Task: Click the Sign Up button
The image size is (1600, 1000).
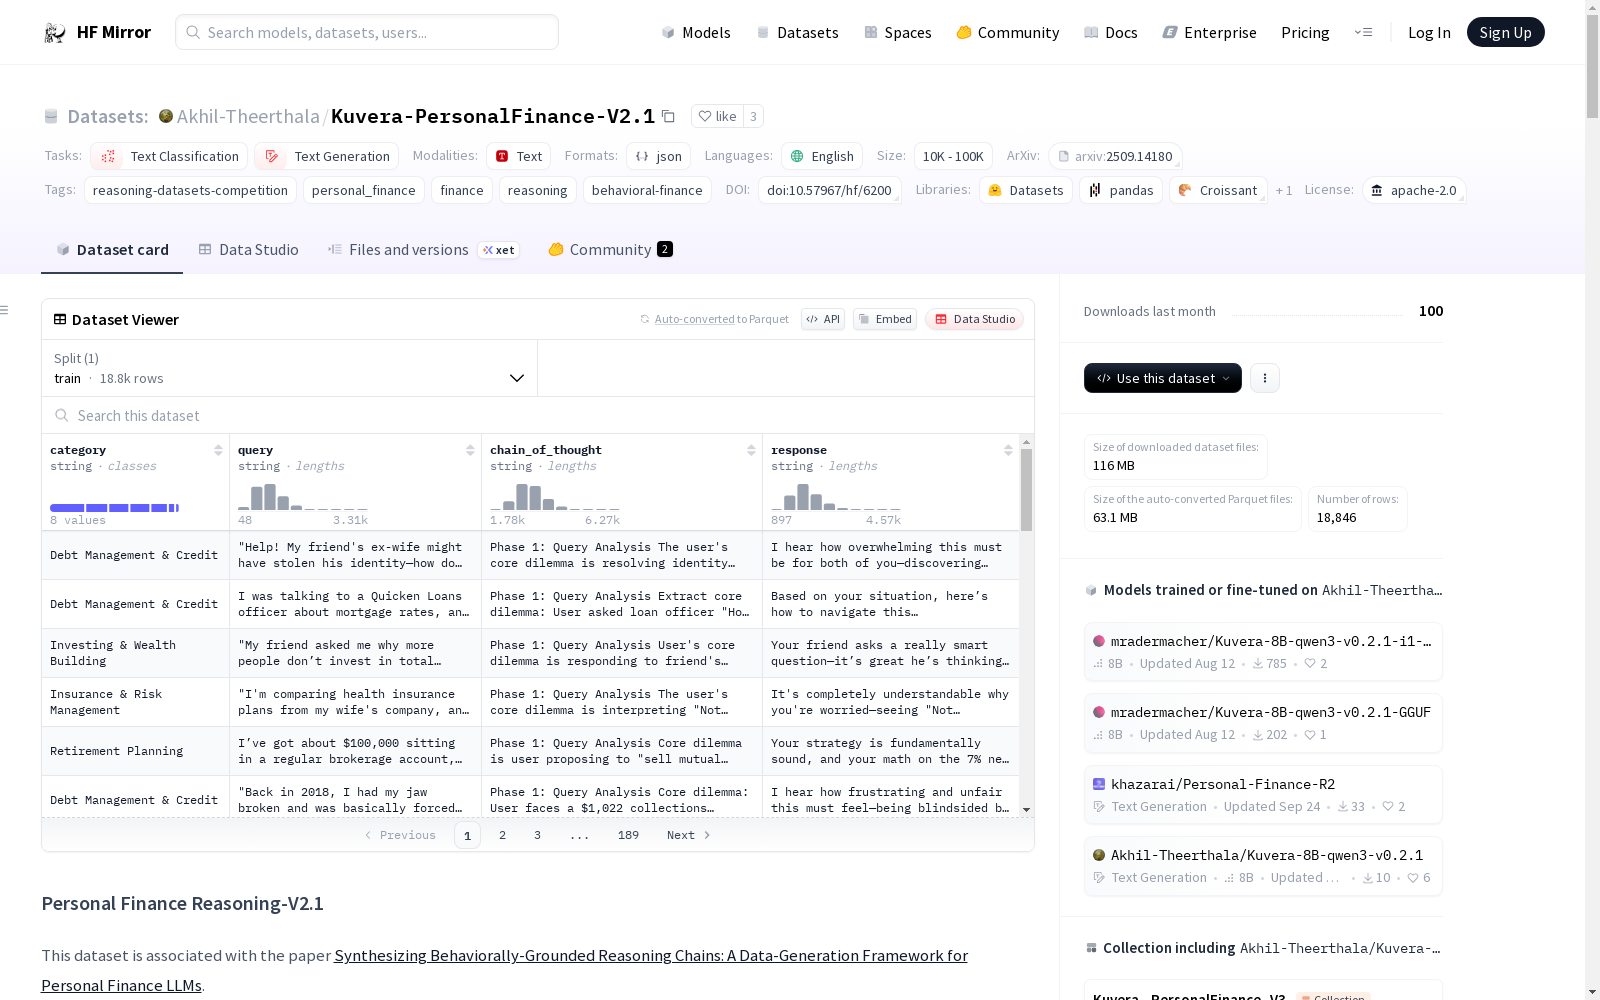Action: click(x=1505, y=32)
